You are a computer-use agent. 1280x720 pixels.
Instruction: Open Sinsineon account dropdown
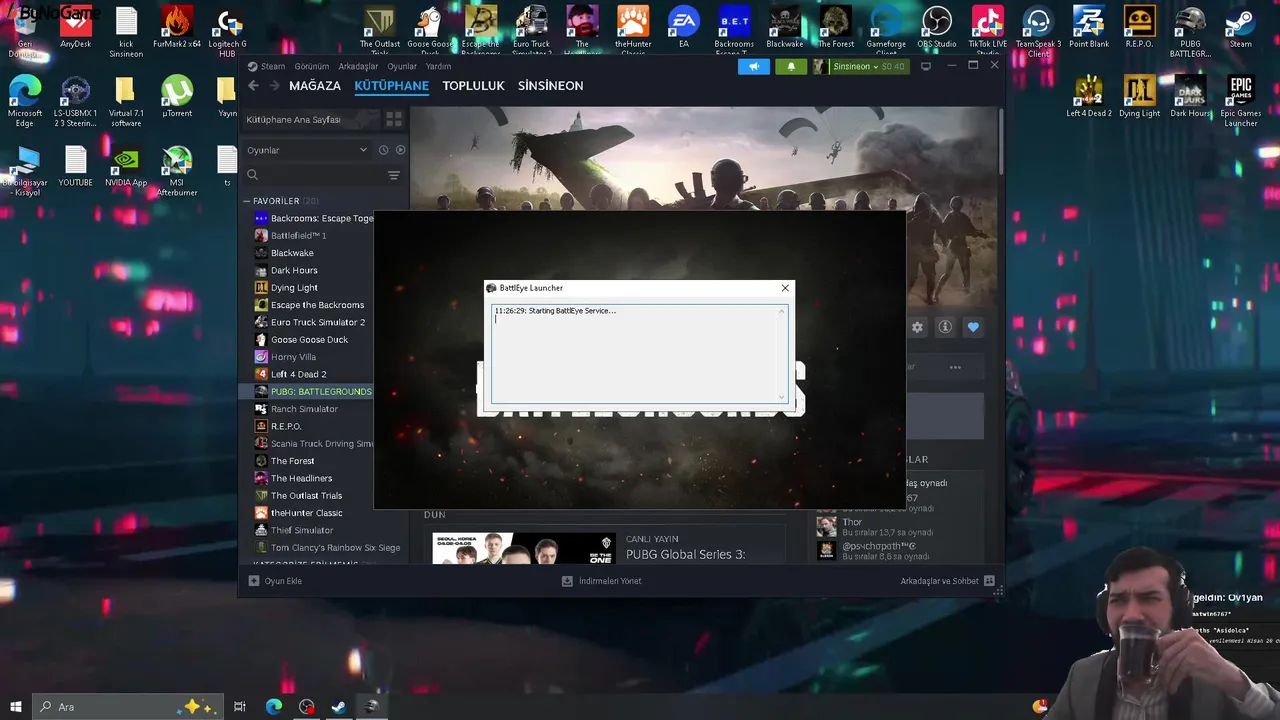click(860, 66)
